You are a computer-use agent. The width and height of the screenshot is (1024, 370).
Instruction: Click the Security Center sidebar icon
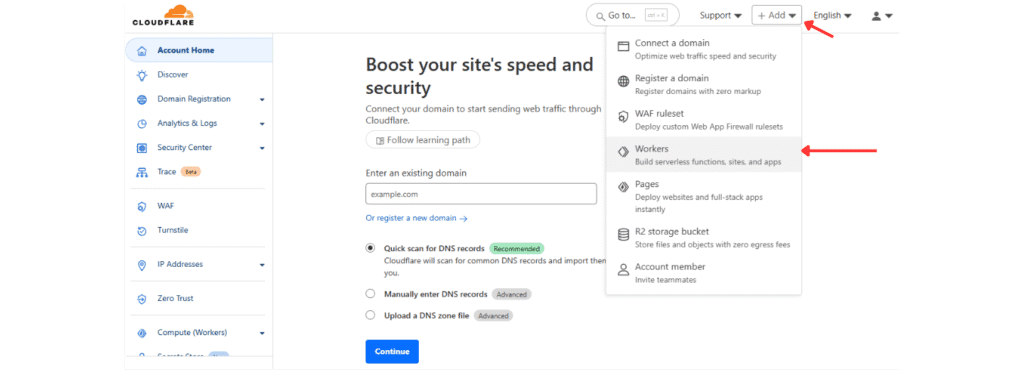click(x=142, y=148)
